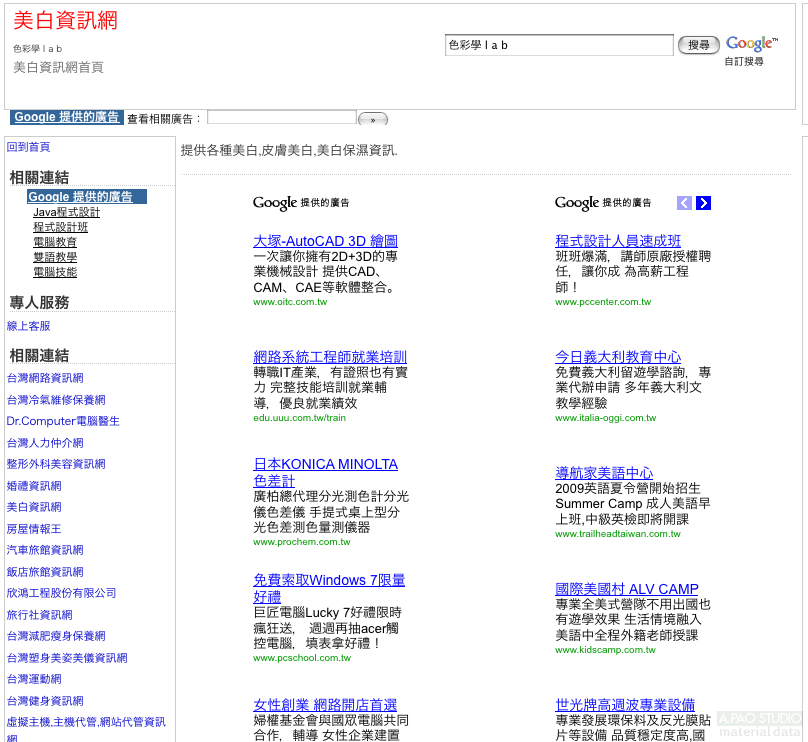Open 台灣減肥瘦身保養網 in related links
The height and width of the screenshot is (742, 808).
point(56,636)
